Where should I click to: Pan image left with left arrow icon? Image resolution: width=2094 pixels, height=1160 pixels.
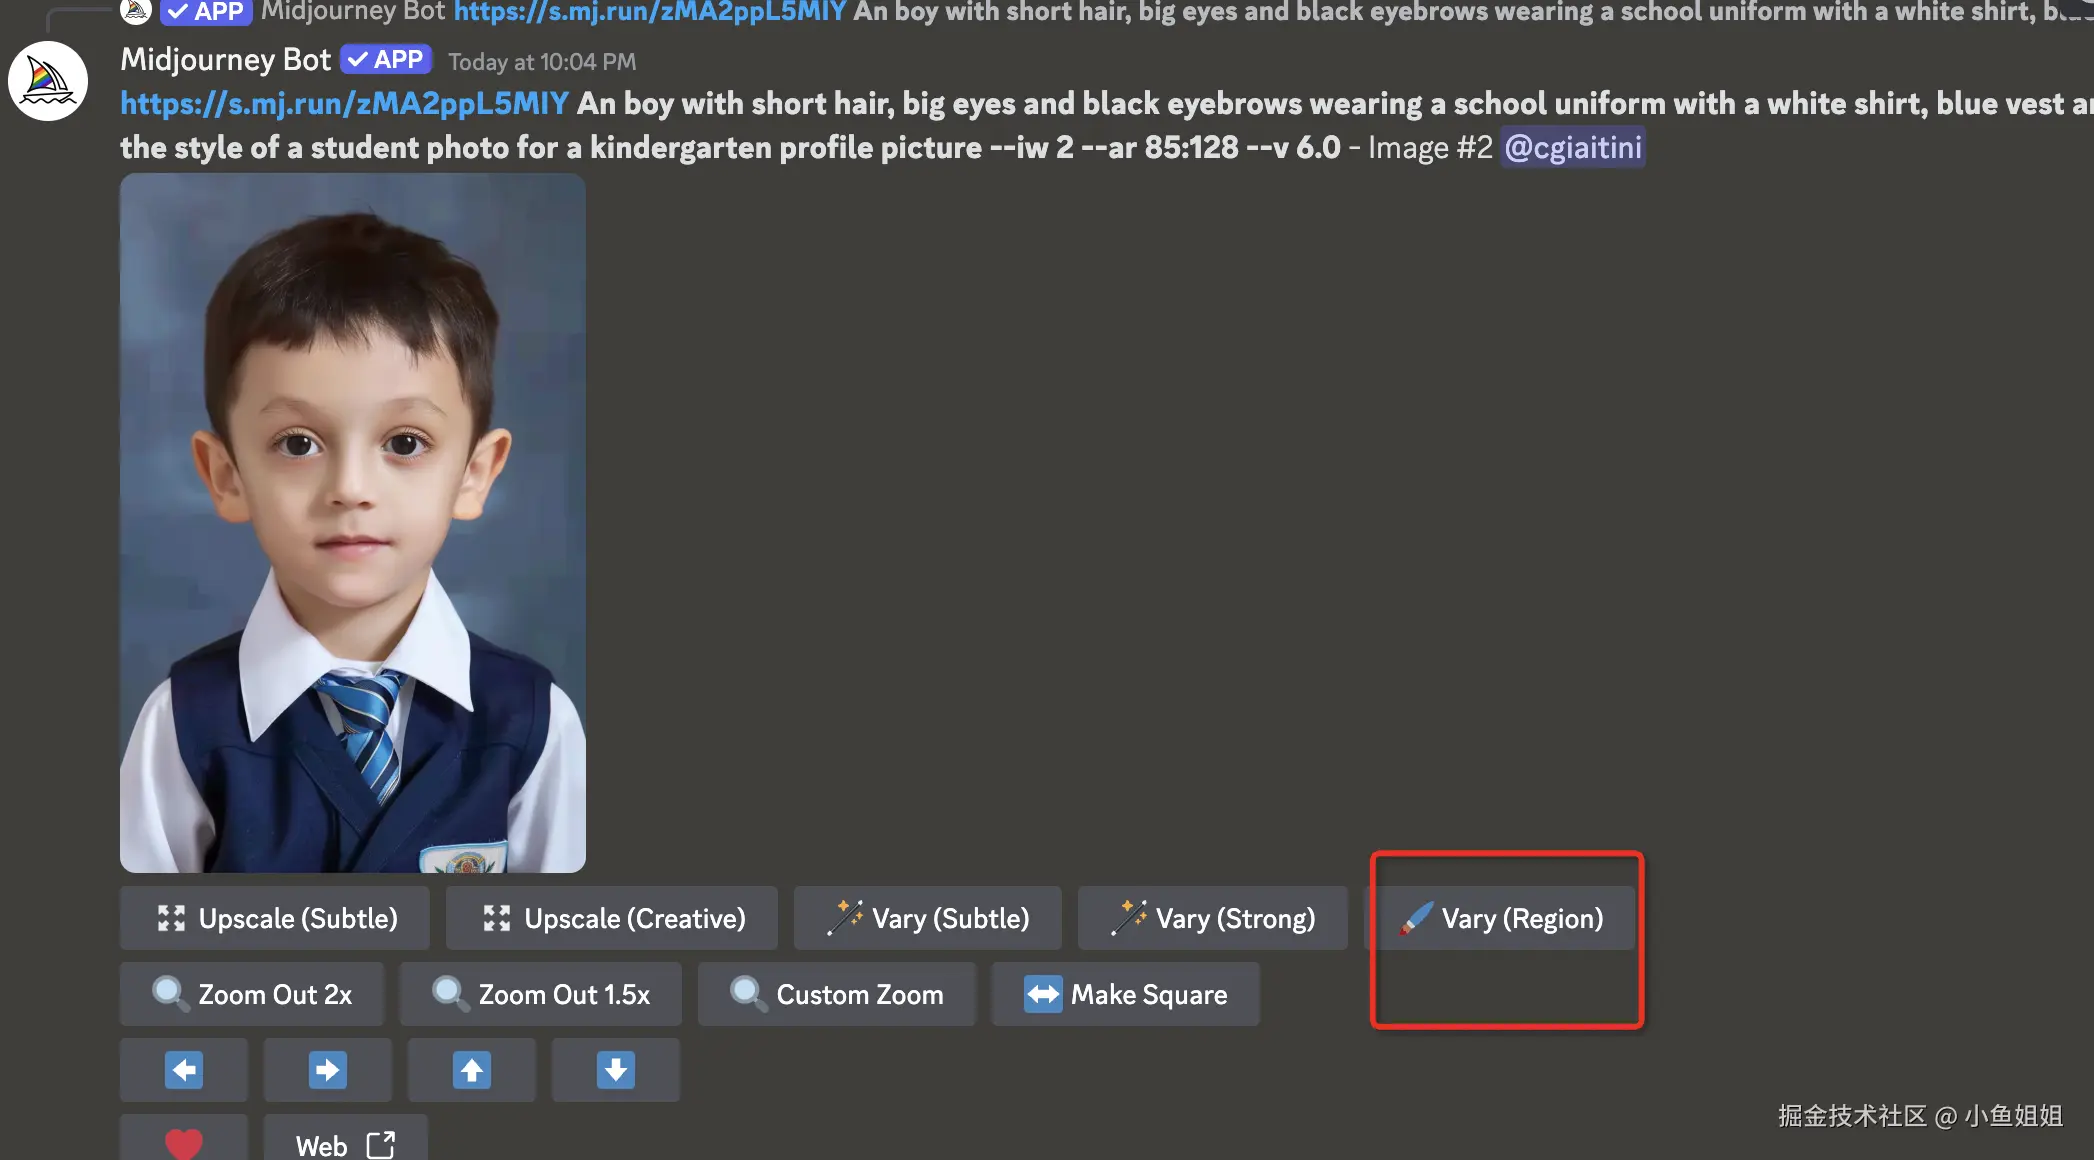coord(184,1070)
